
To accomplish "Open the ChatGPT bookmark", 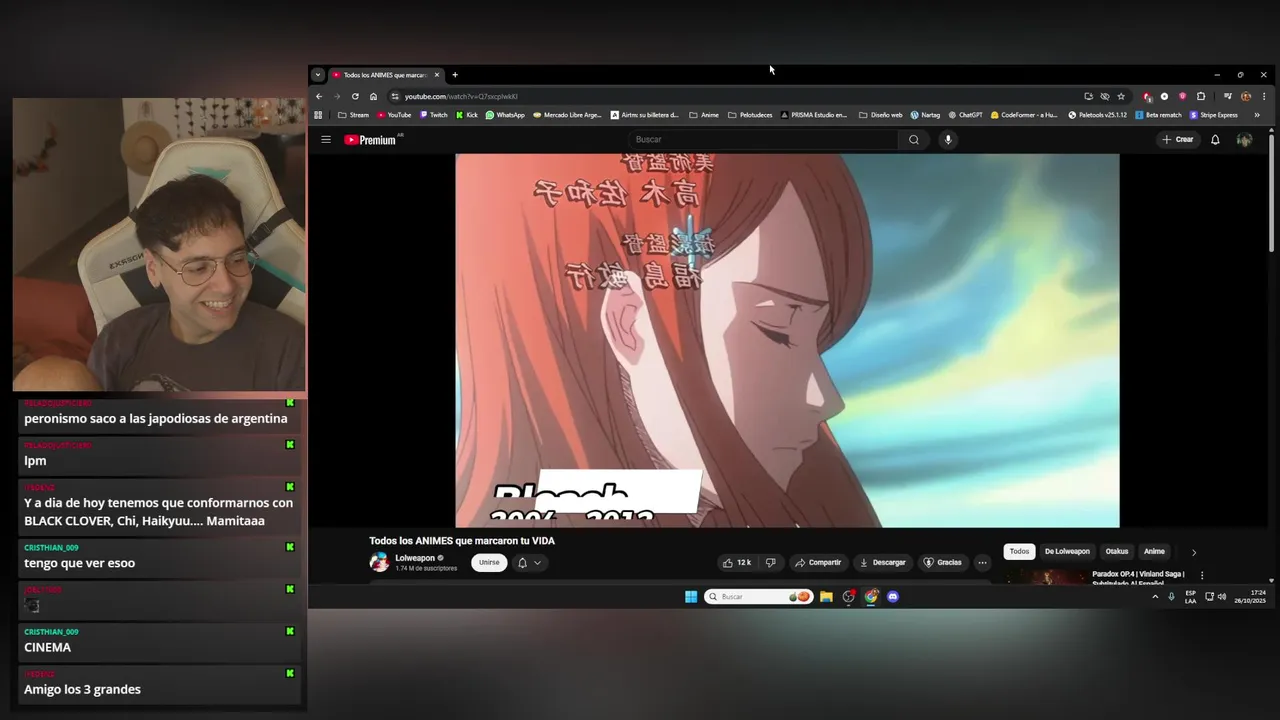I will (965, 115).
